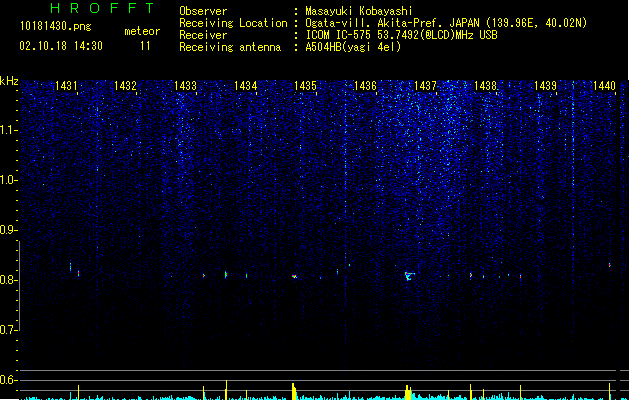This screenshot has height=400, width=629.
Task: Select the A504HB(yagi 4el) antenna text
Action: click(353, 47)
